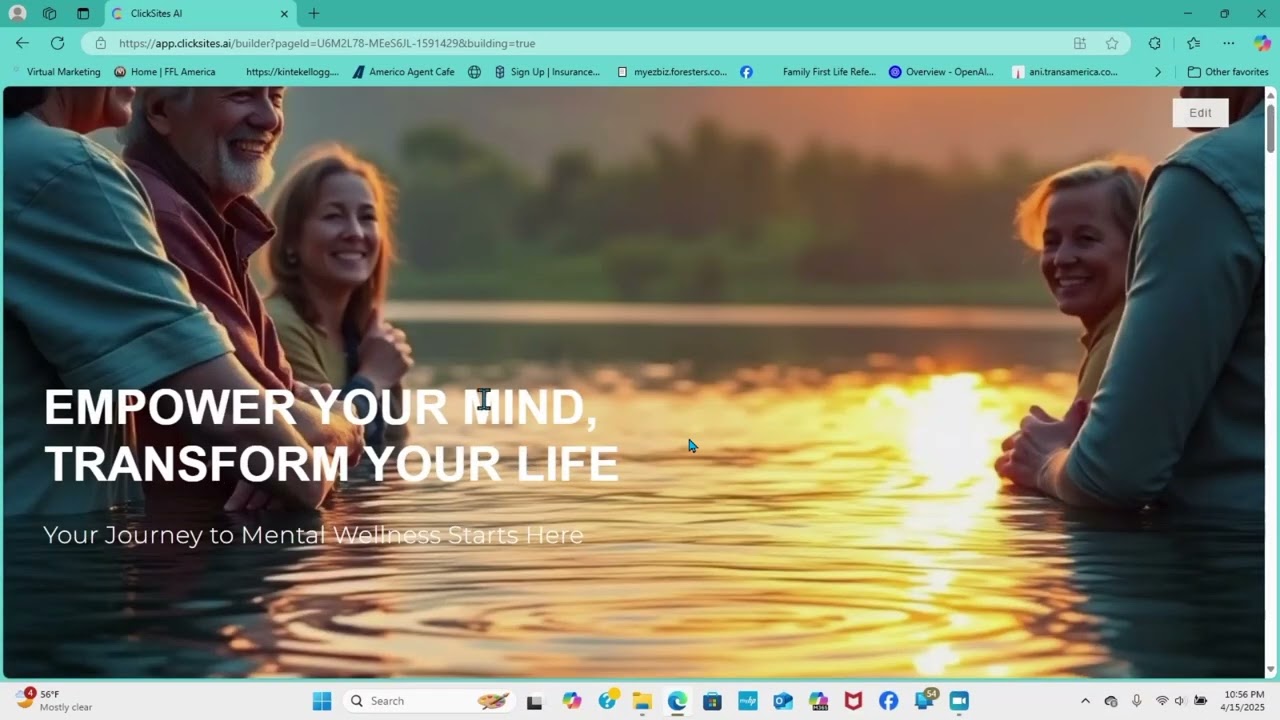Open the Home | FFL America bookmark
Viewport: 1280px width, 720px height.
tap(165, 72)
